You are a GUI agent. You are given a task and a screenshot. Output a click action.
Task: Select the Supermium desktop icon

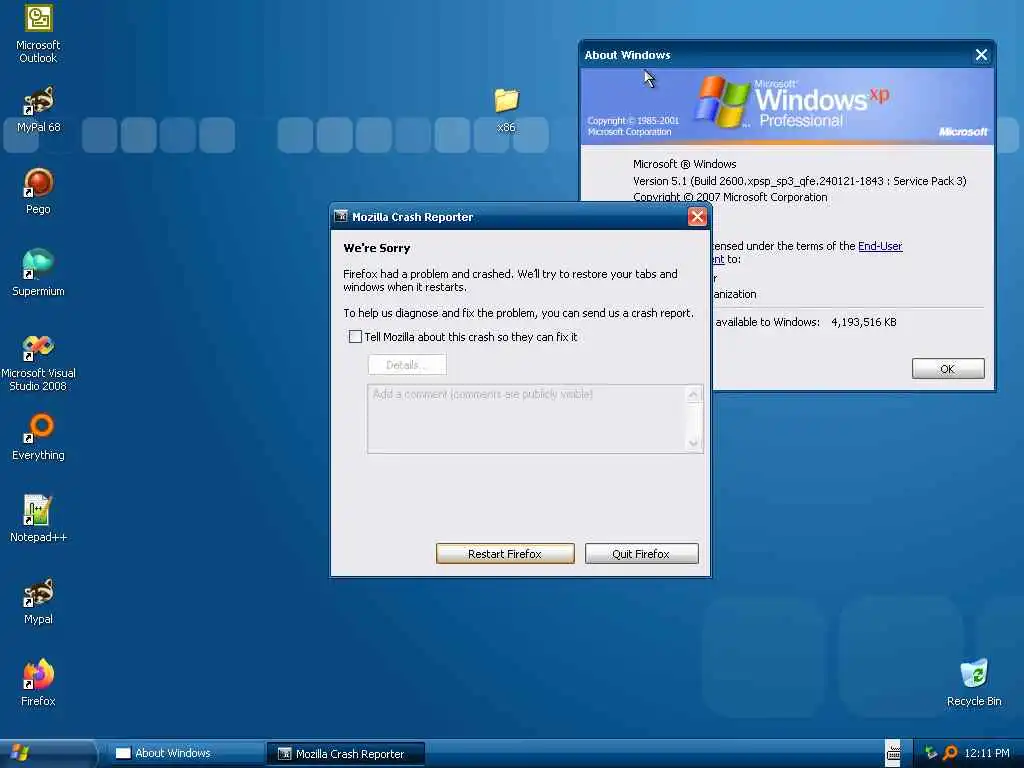[x=38, y=273]
